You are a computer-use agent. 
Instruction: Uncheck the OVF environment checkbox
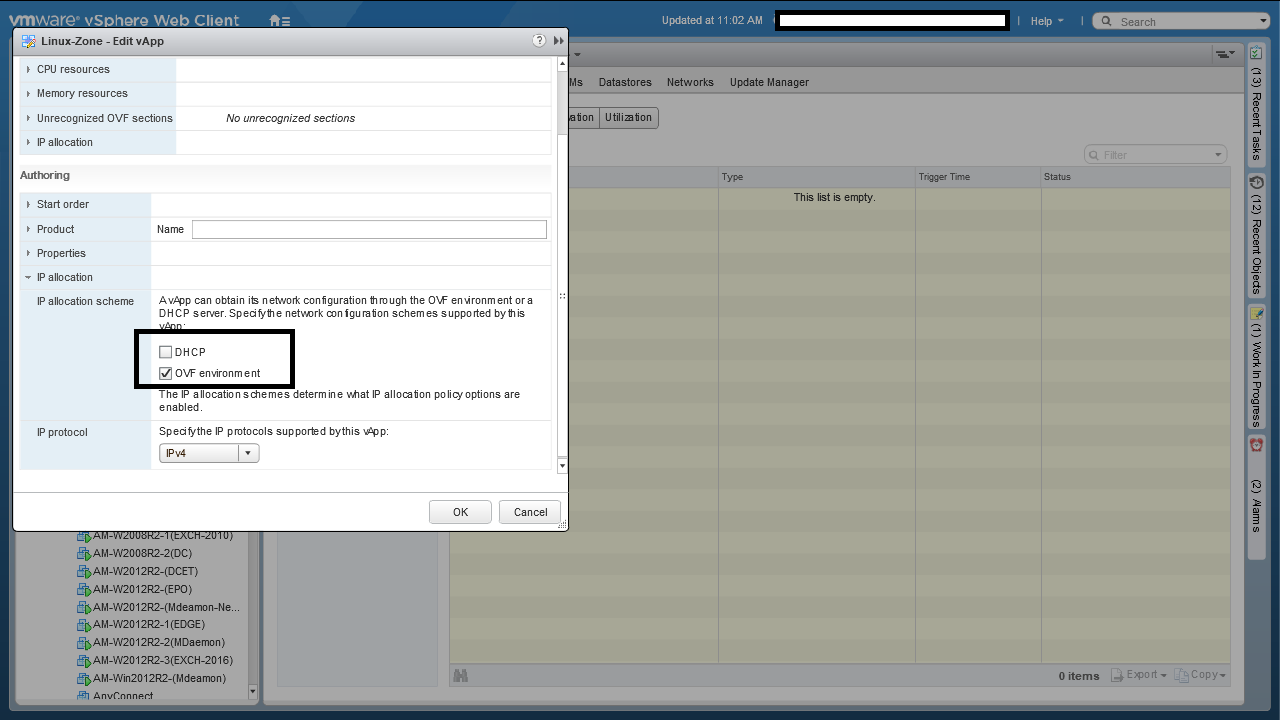166,373
